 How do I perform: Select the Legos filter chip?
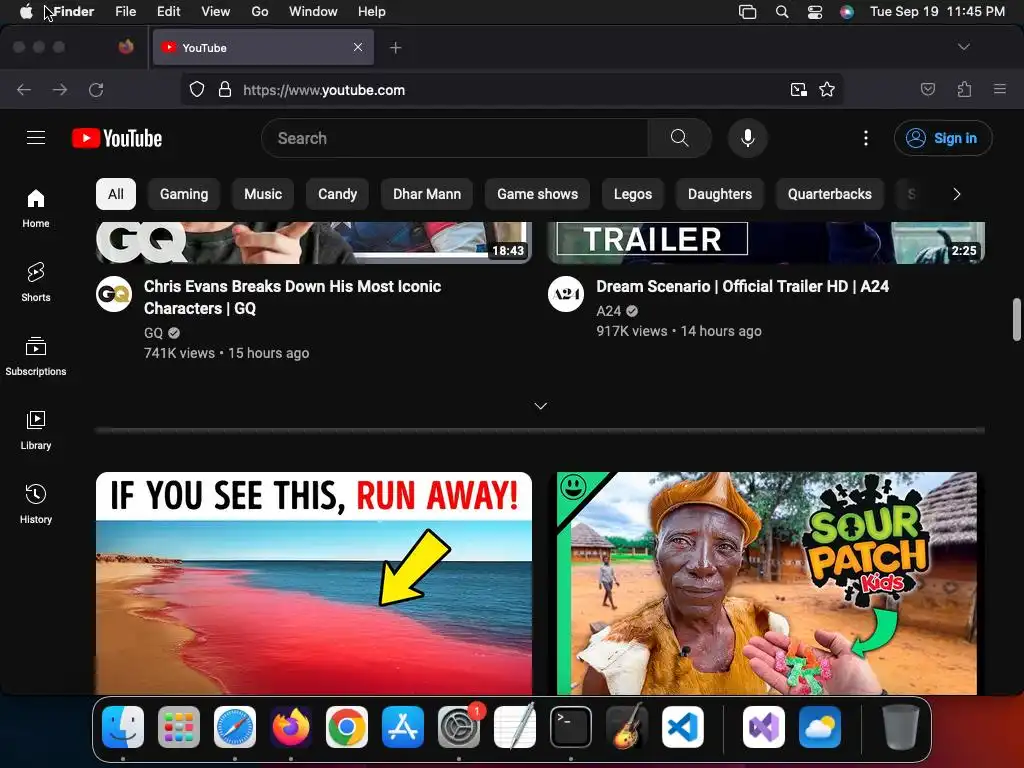pyautogui.click(x=633, y=194)
